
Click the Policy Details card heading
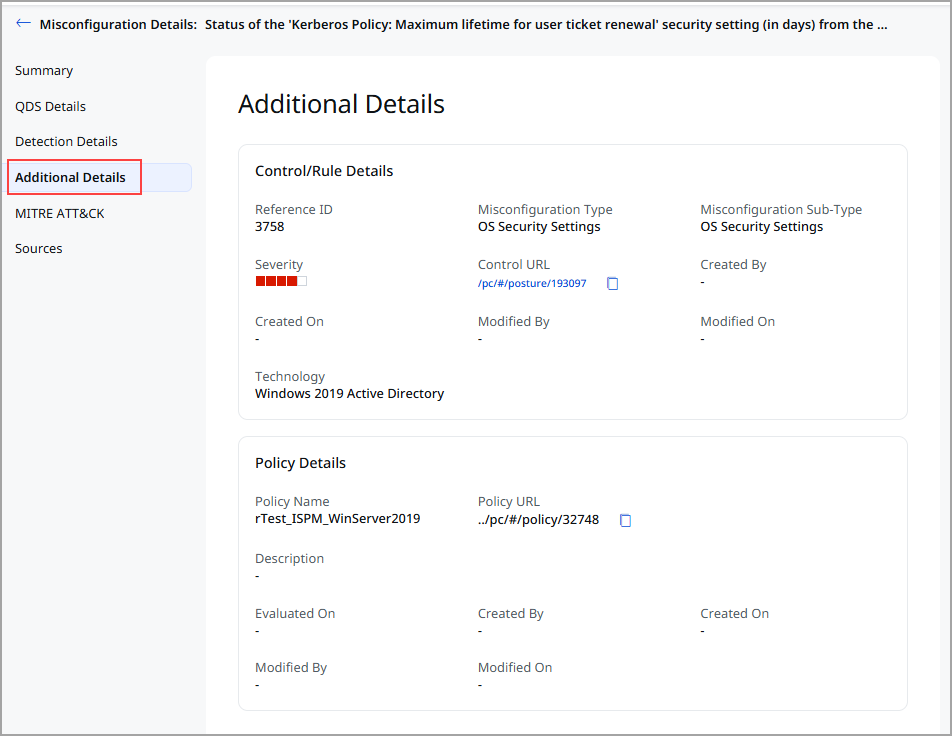[x=300, y=463]
